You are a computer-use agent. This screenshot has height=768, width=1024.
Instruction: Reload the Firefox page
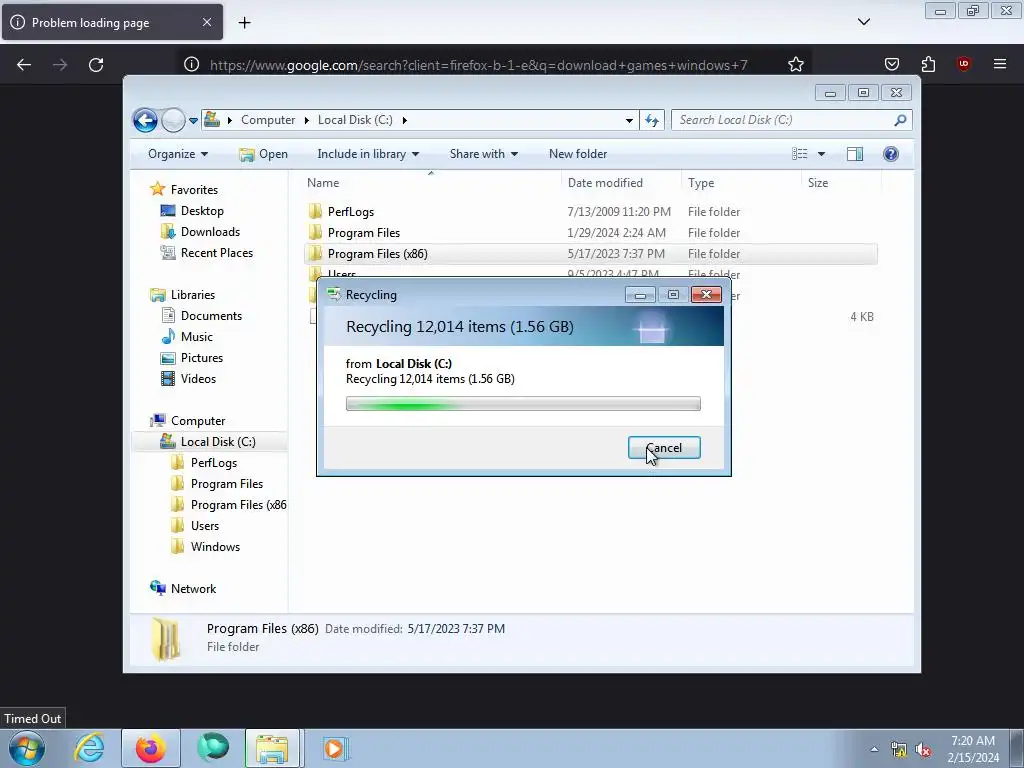[x=96, y=64]
